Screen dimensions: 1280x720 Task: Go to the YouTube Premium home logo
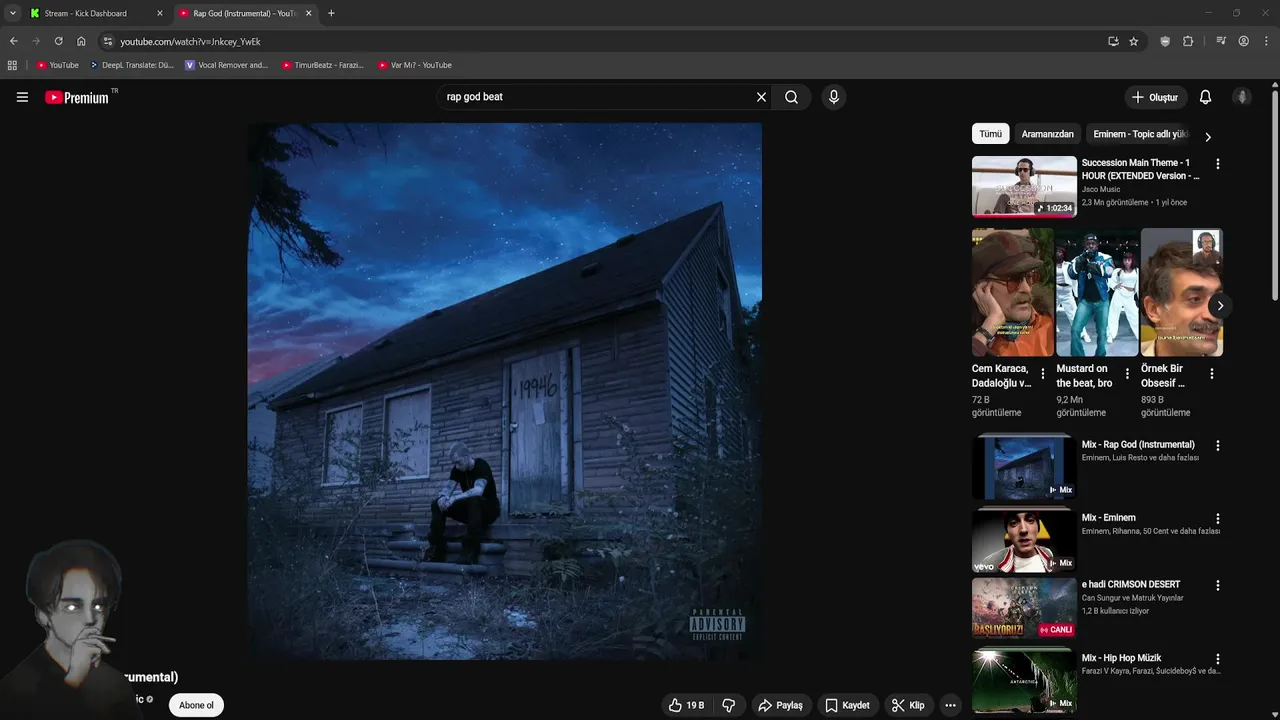click(x=78, y=97)
